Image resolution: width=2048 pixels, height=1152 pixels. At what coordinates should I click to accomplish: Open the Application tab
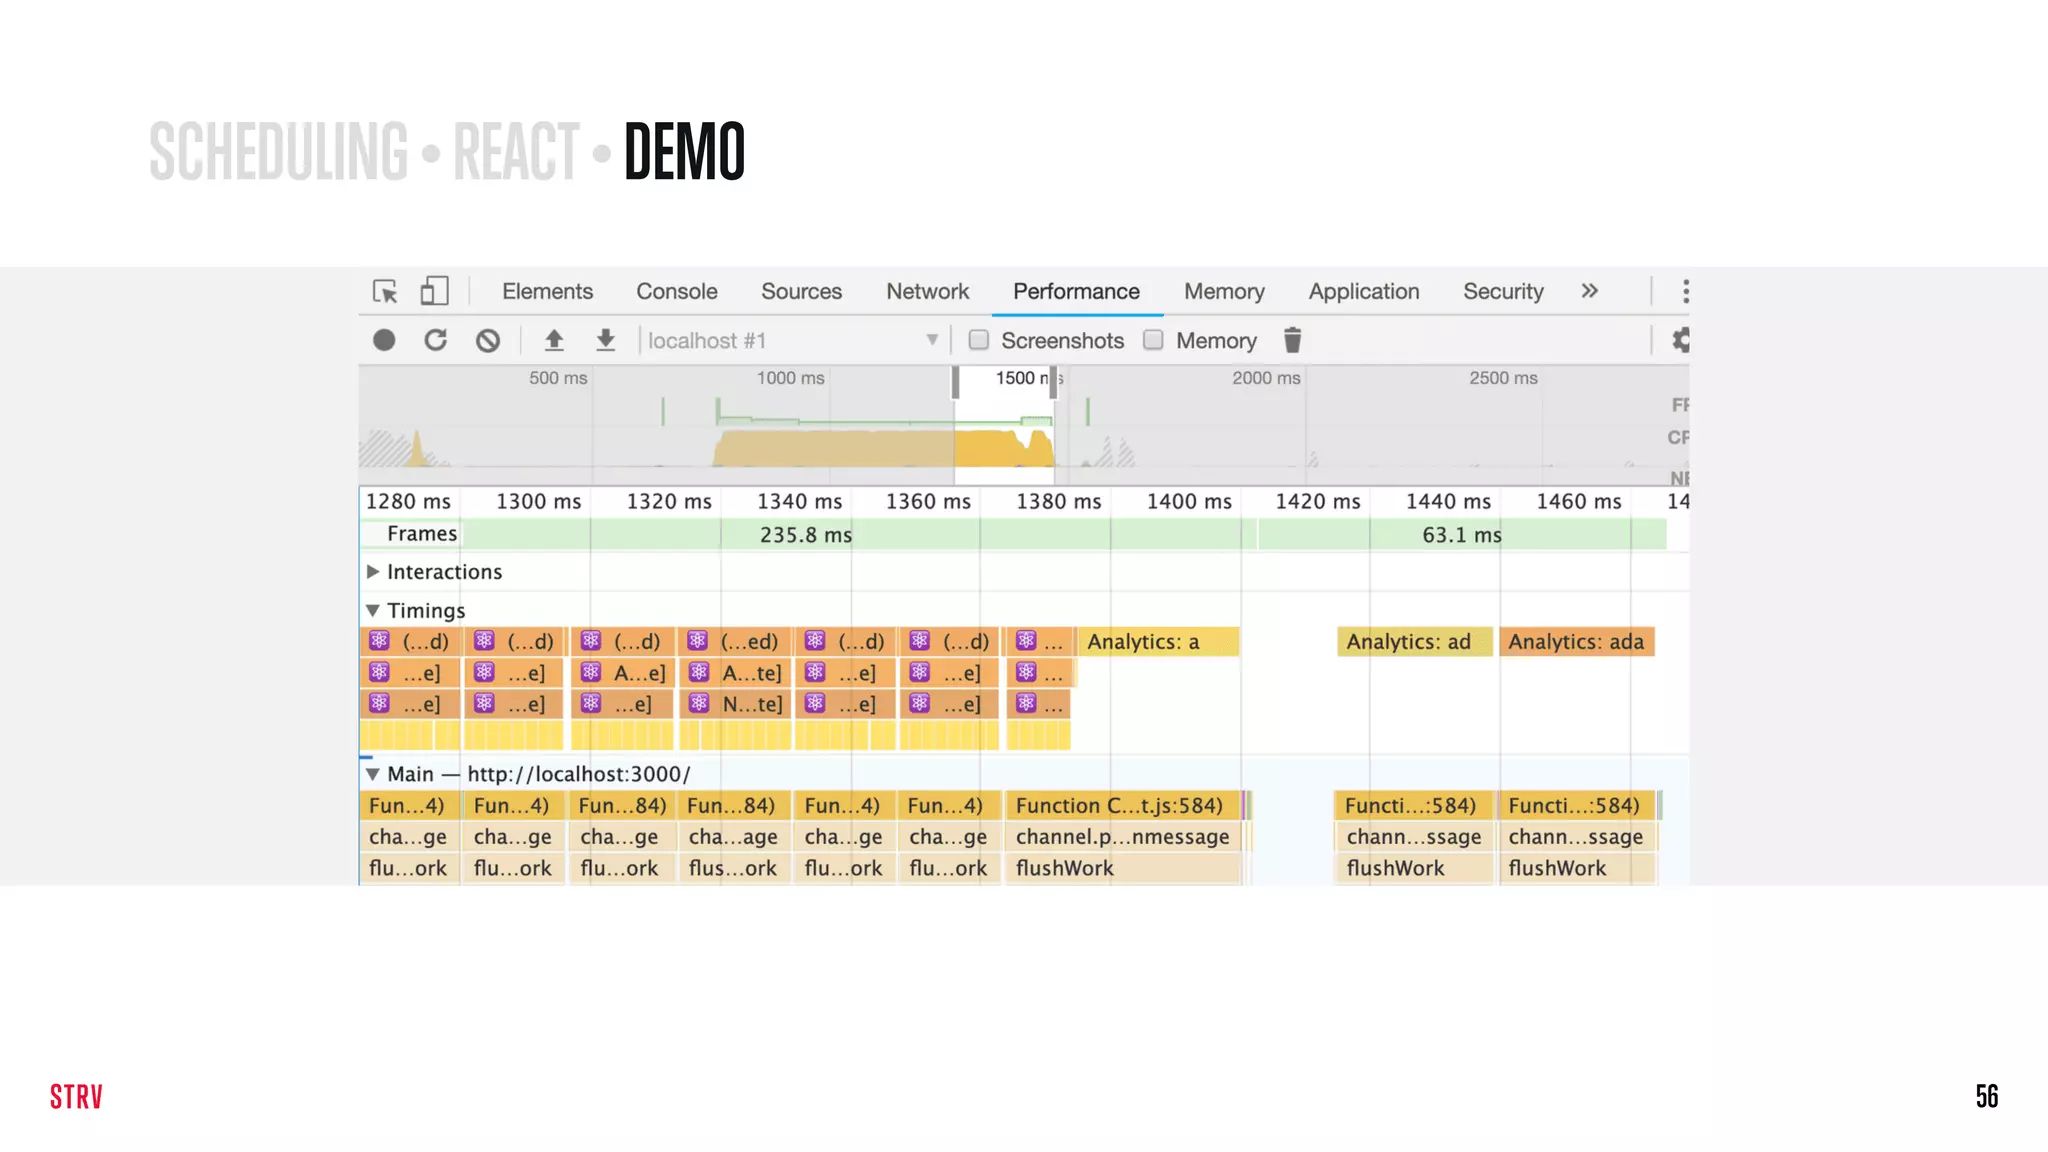tap(1364, 291)
